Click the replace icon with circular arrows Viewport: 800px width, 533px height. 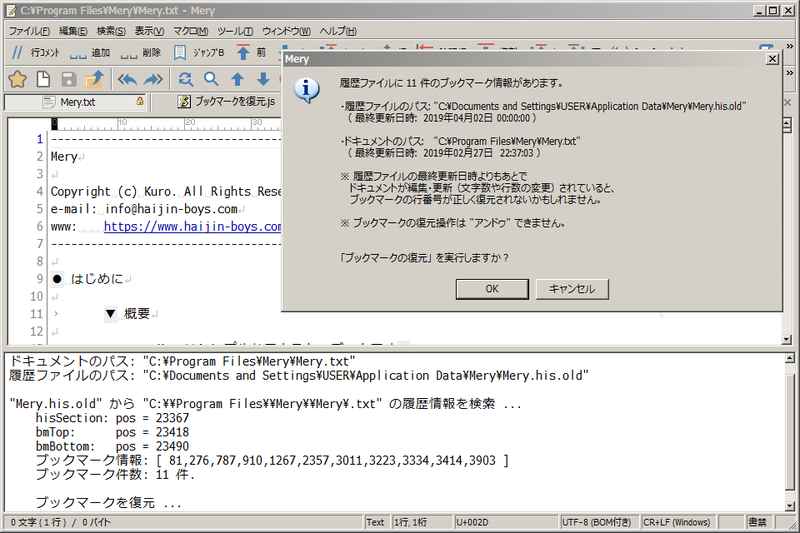point(186,79)
